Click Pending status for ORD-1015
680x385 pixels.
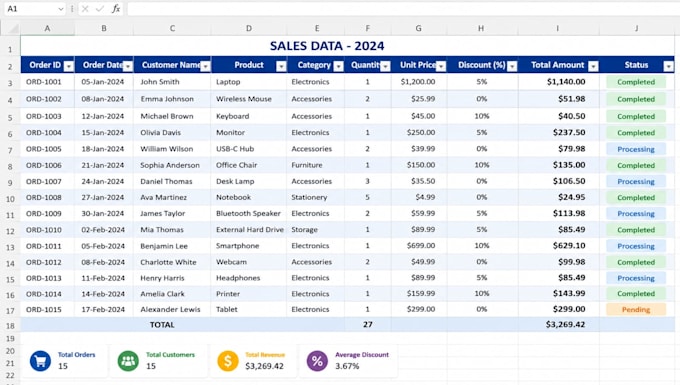click(636, 310)
